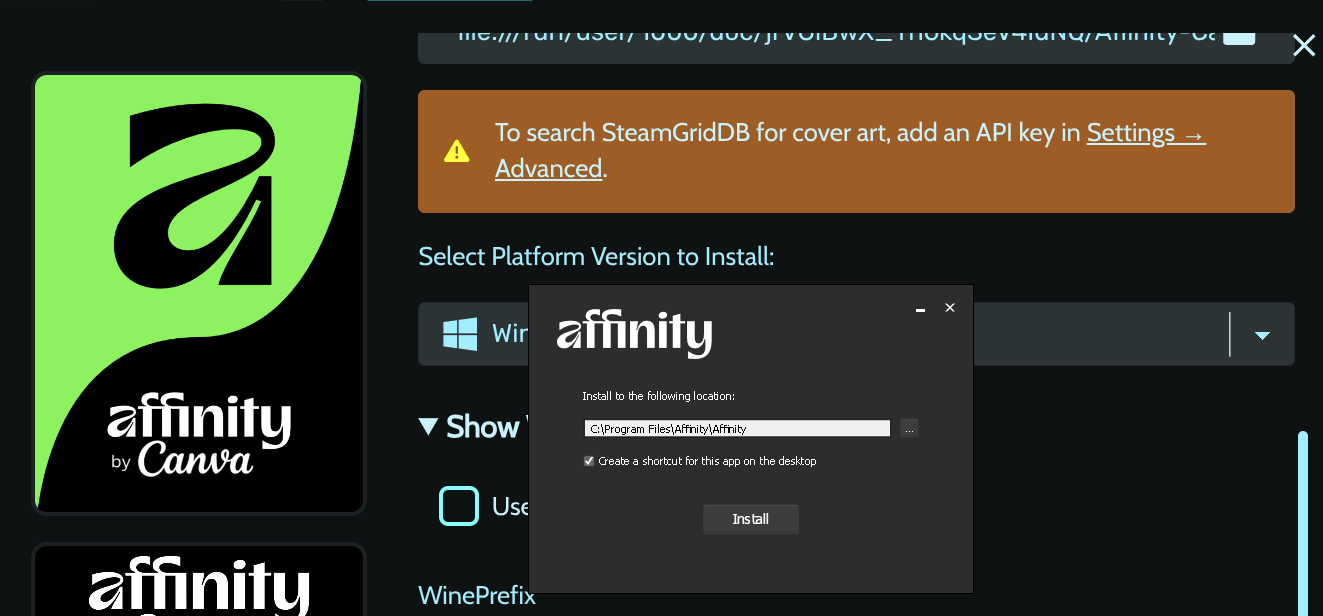Click the Select Platform Version to Install label
Image resolution: width=1323 pixels, height=616 pixels.
tap(596, 256)
